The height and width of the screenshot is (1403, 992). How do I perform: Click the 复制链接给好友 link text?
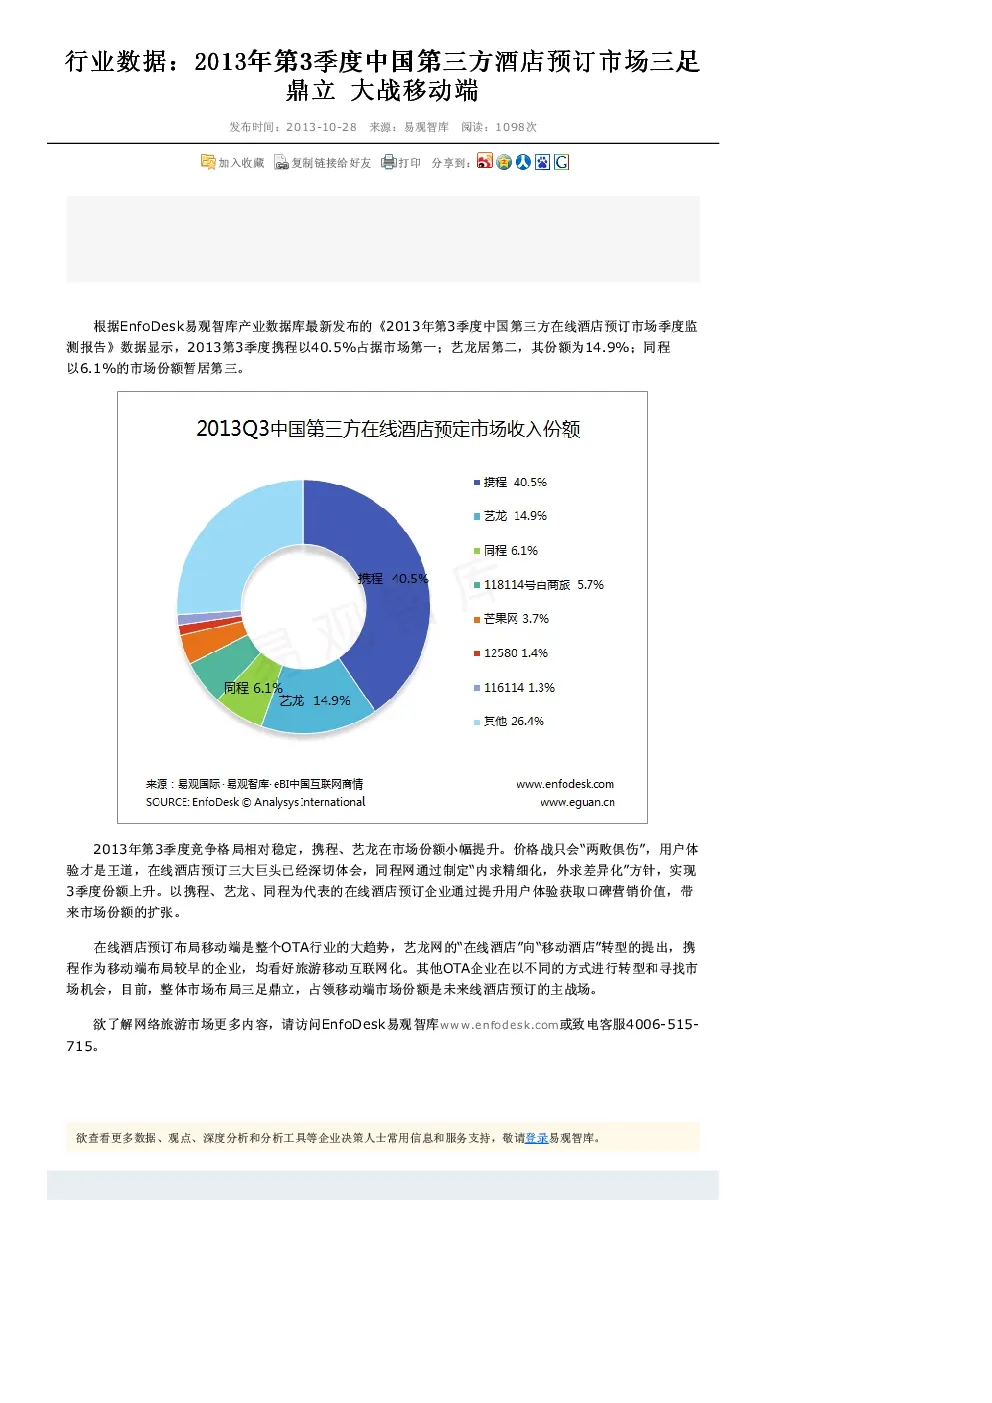pos(331,163)
